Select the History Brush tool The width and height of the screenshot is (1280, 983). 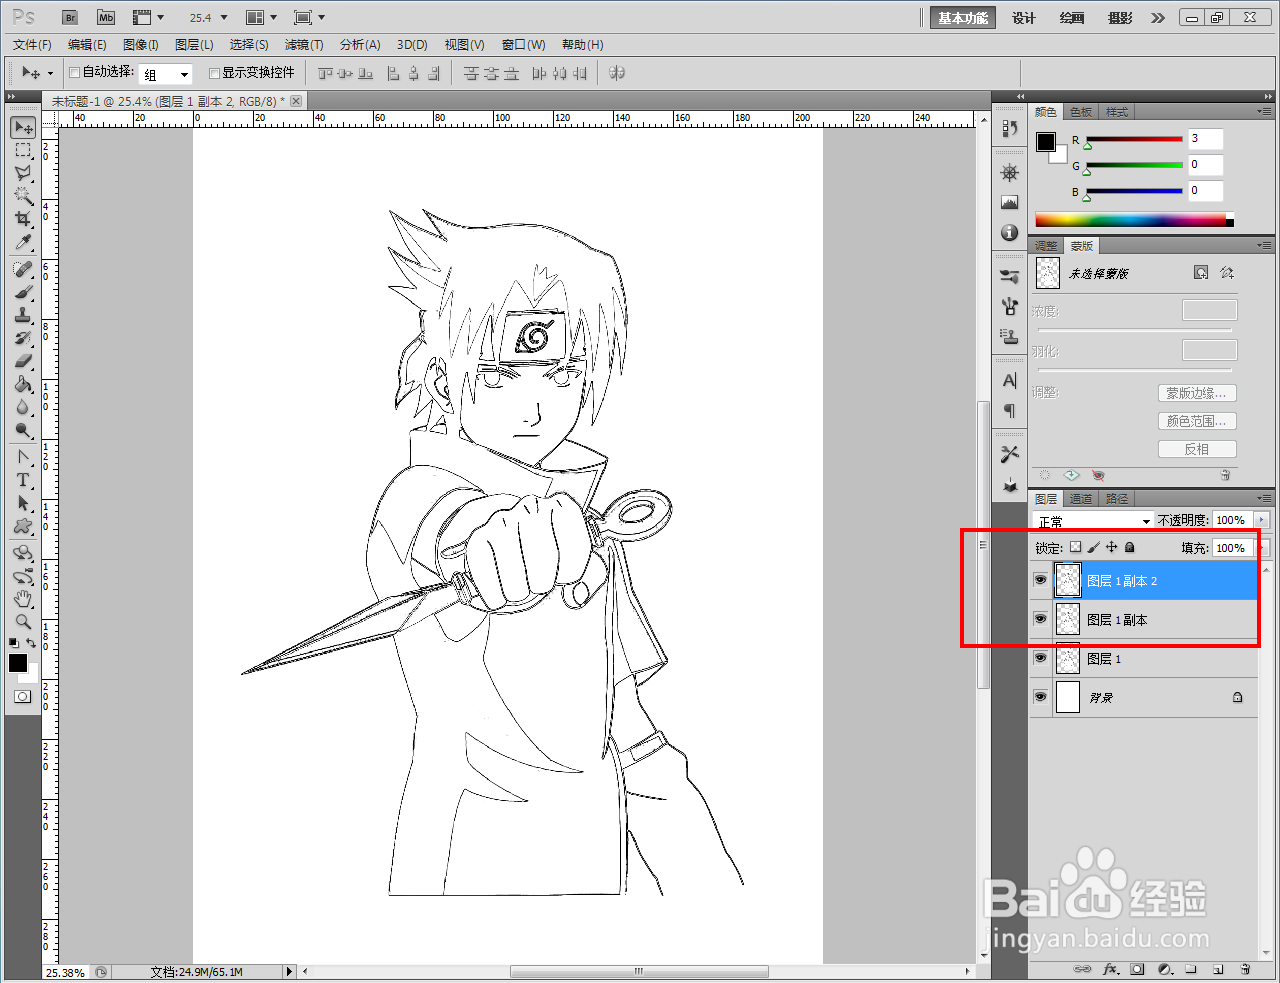coord(23,338)
